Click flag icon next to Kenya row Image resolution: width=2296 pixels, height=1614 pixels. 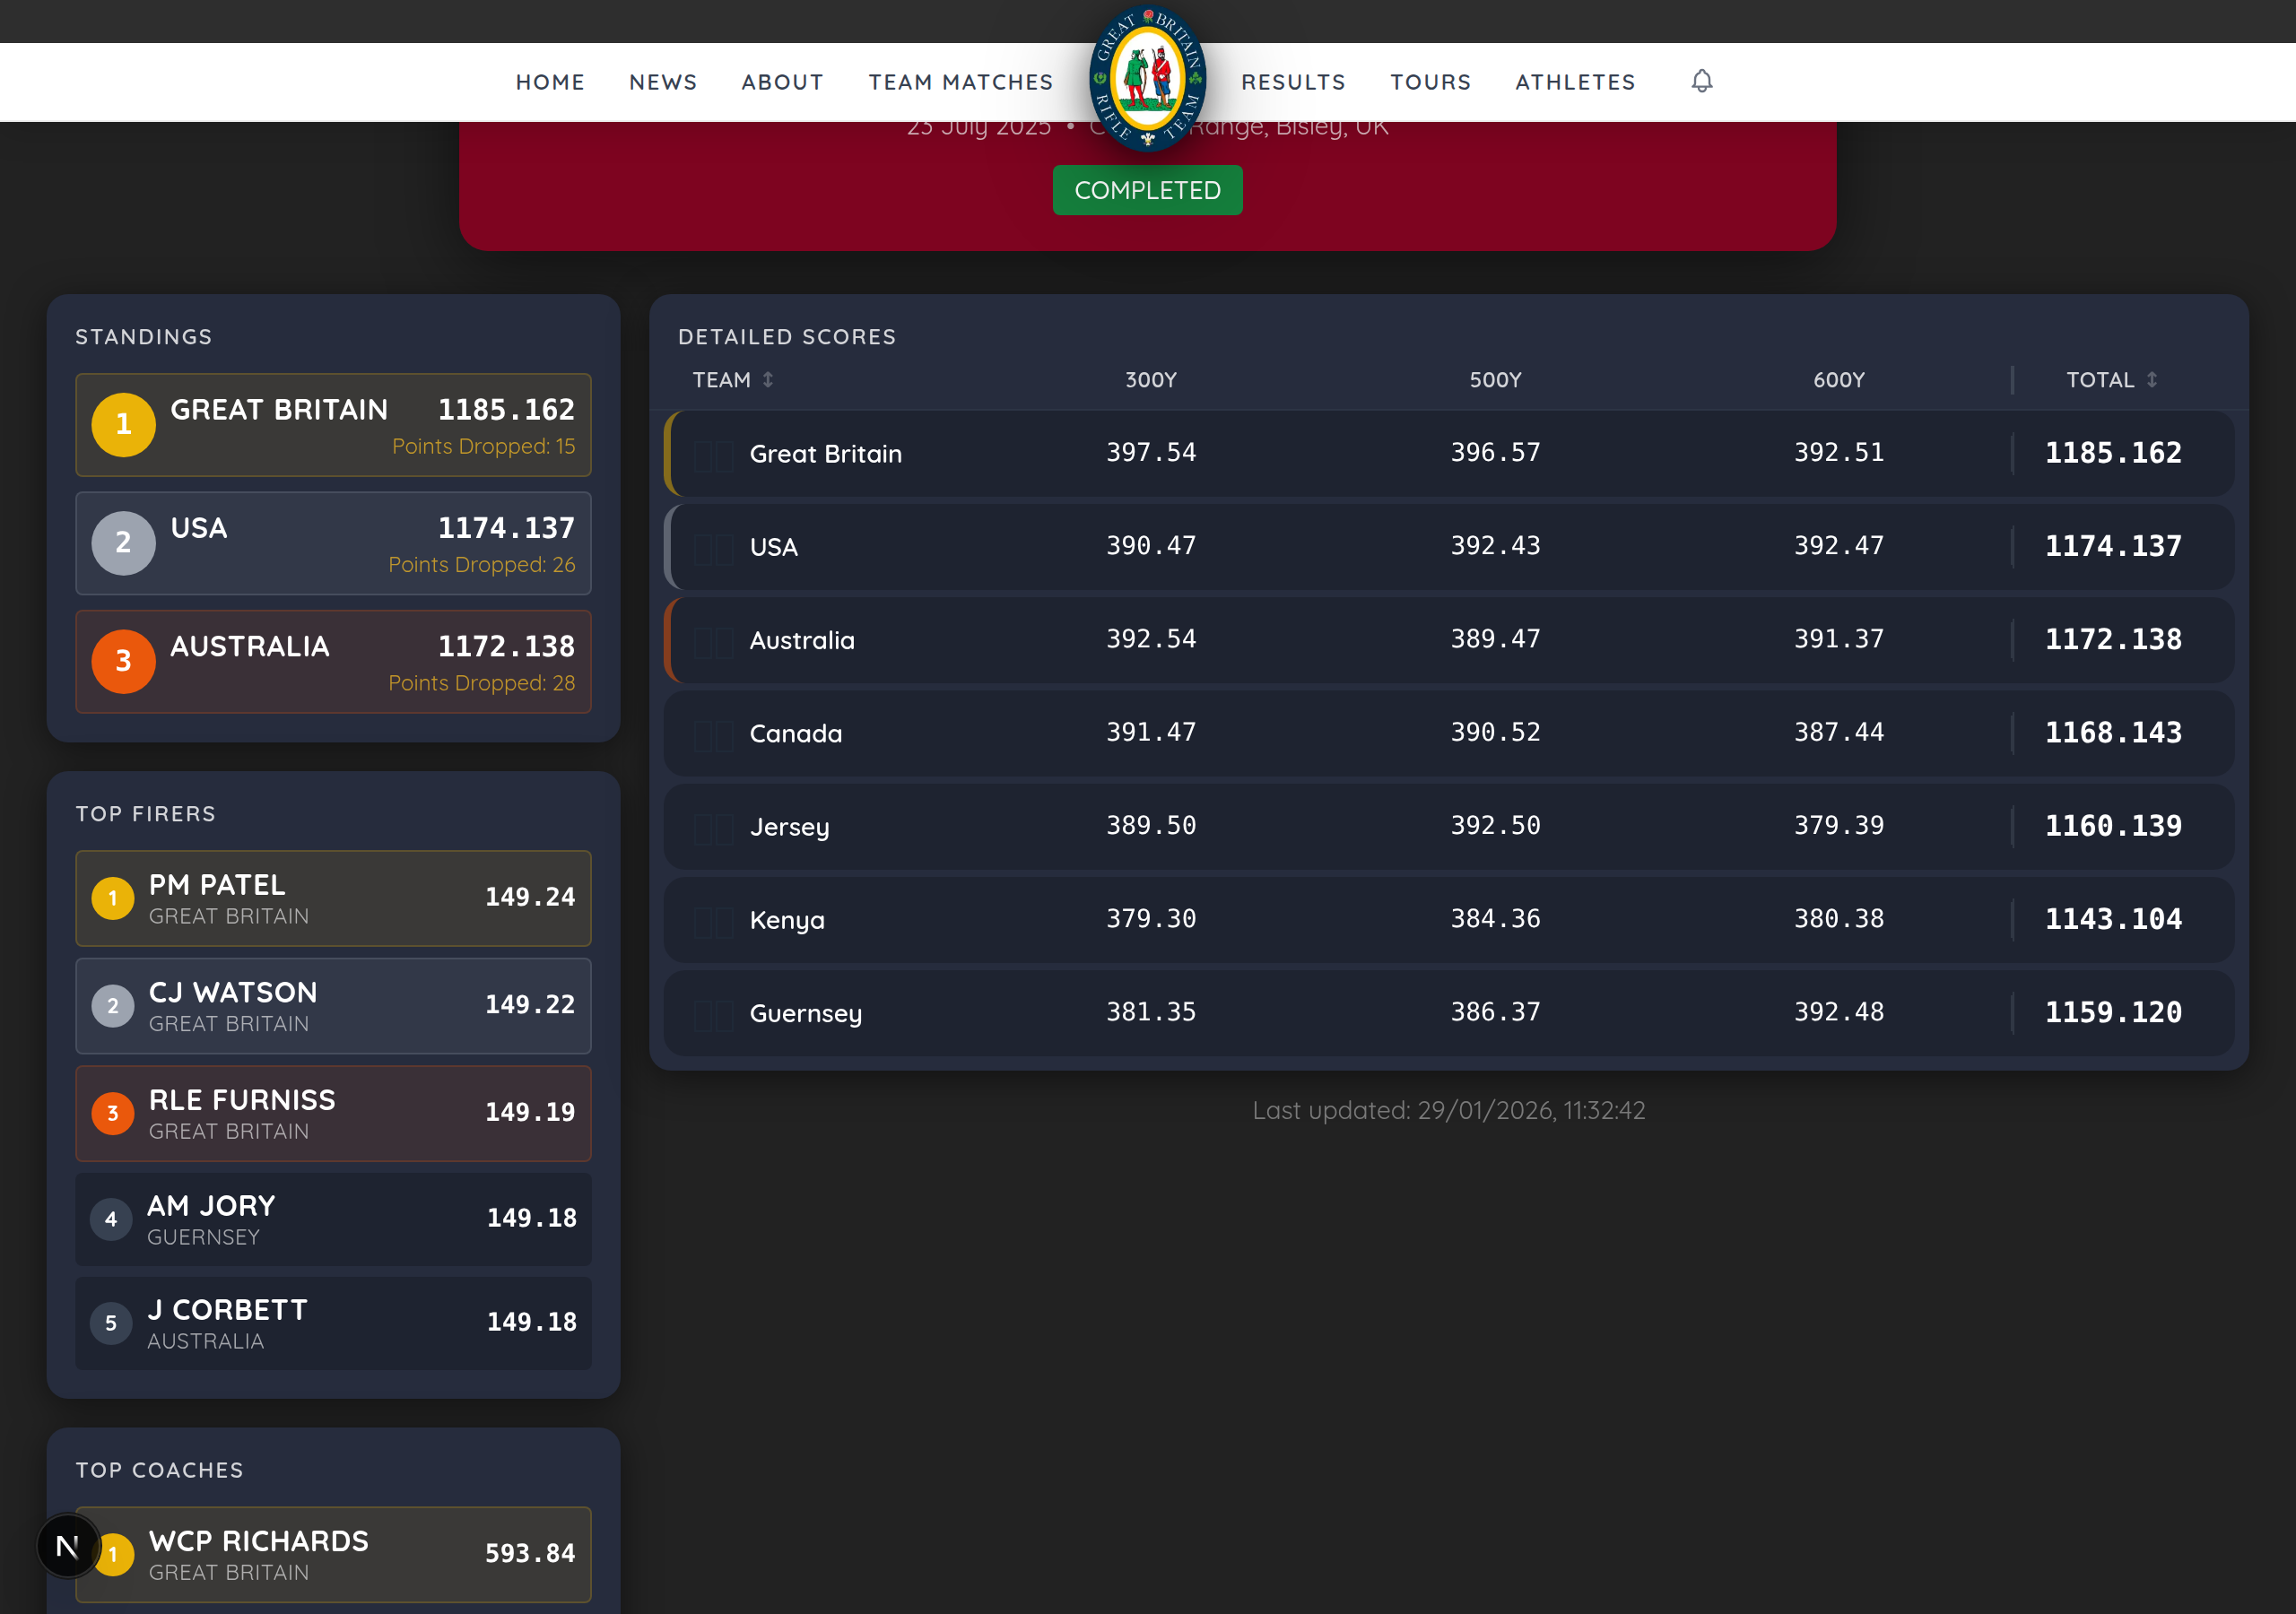(x=714, y=921)
